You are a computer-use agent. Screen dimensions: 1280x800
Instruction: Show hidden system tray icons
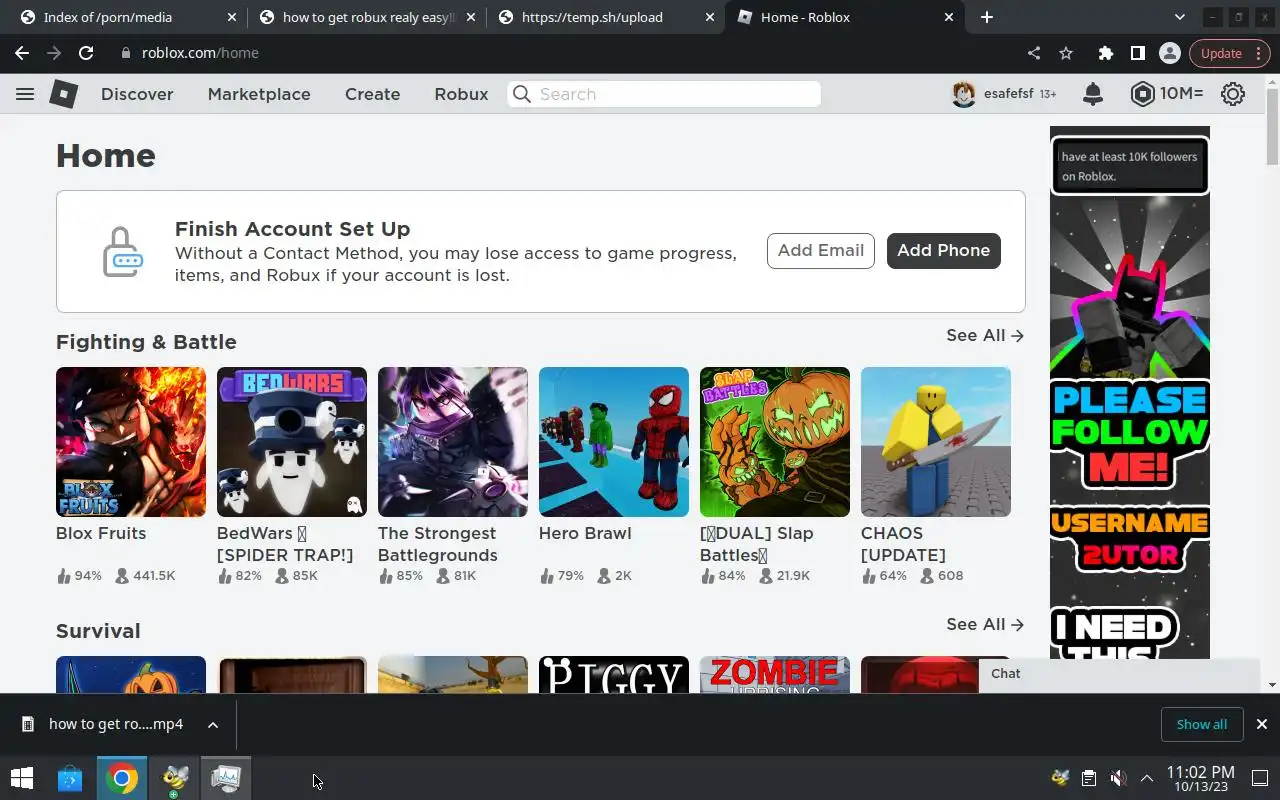tap(1147, 778)
